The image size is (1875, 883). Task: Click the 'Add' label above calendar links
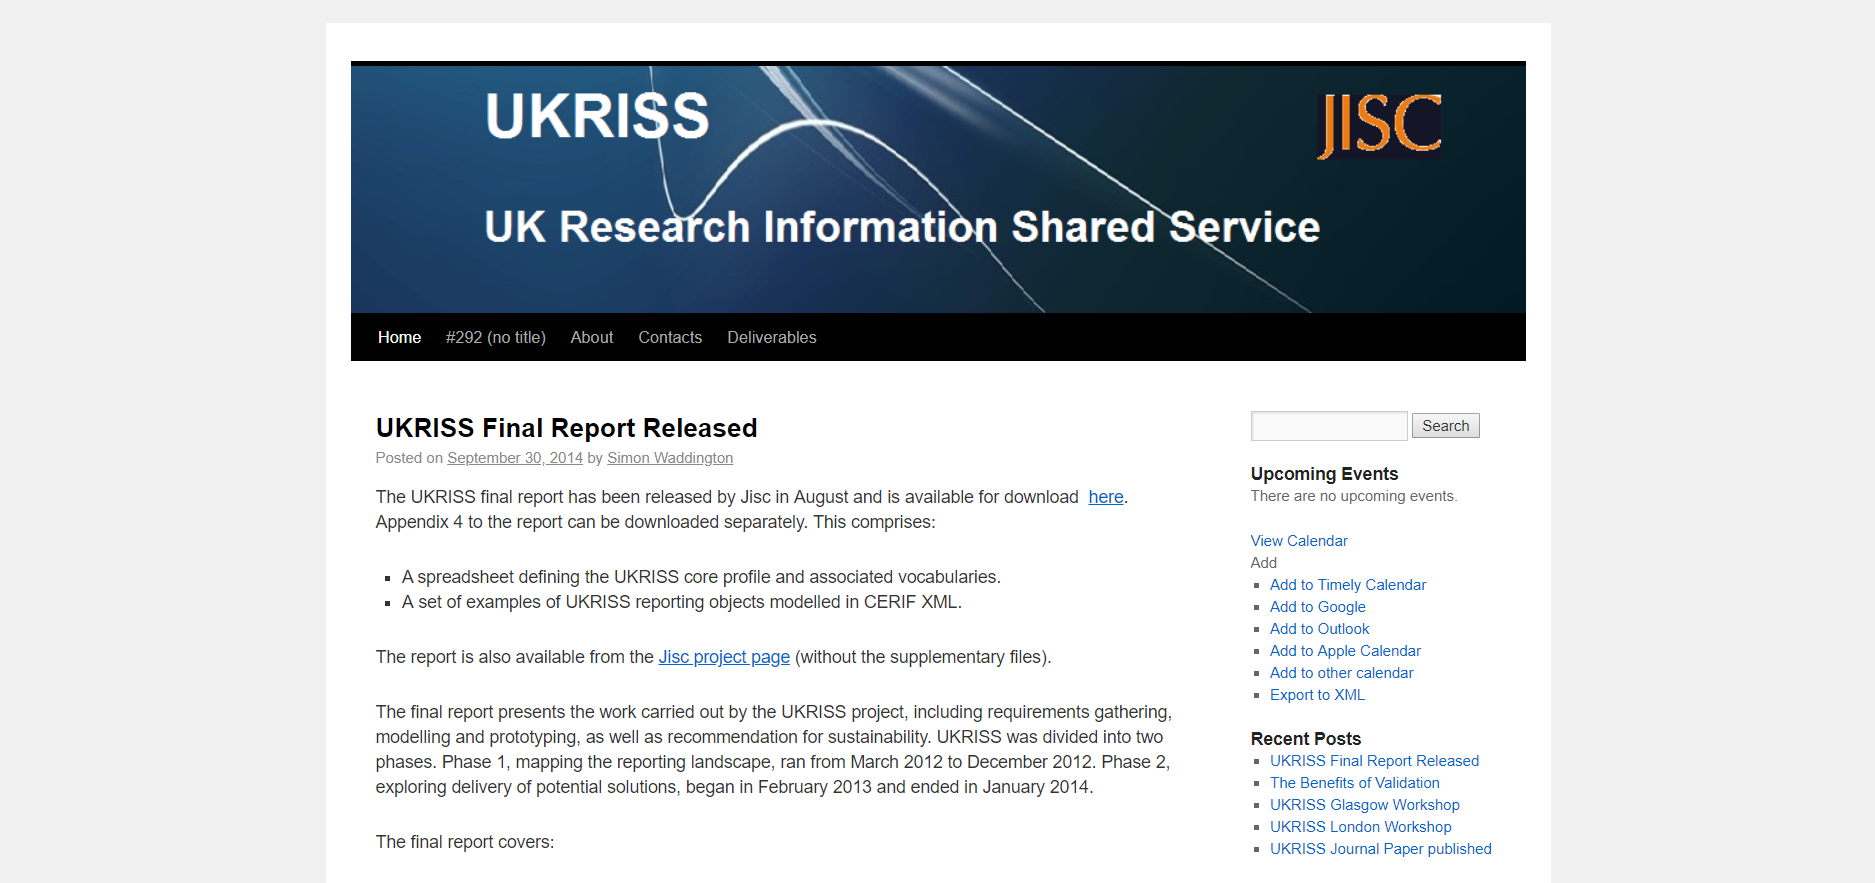pyautogui.click(x=1264, y=563)
